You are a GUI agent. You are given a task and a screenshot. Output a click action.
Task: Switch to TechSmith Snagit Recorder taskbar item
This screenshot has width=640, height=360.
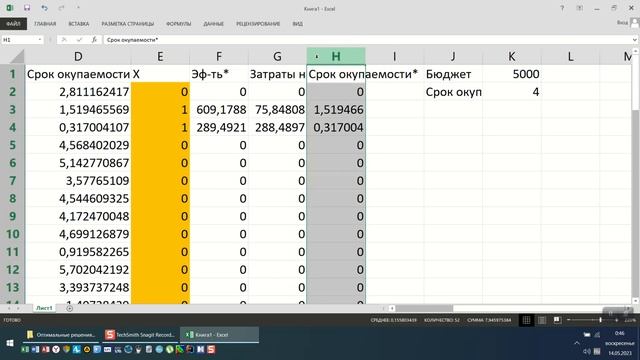(140, 335)
